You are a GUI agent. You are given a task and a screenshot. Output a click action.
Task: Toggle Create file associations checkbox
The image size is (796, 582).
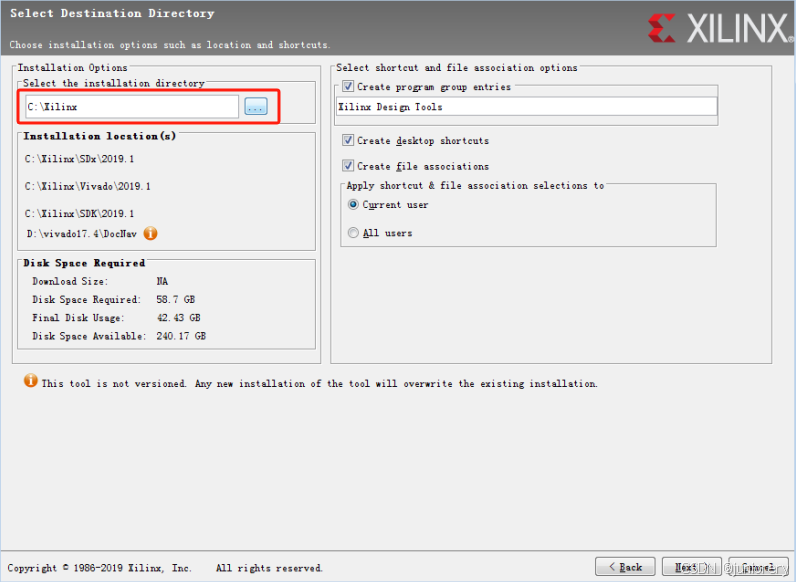(x=348, y=166)
